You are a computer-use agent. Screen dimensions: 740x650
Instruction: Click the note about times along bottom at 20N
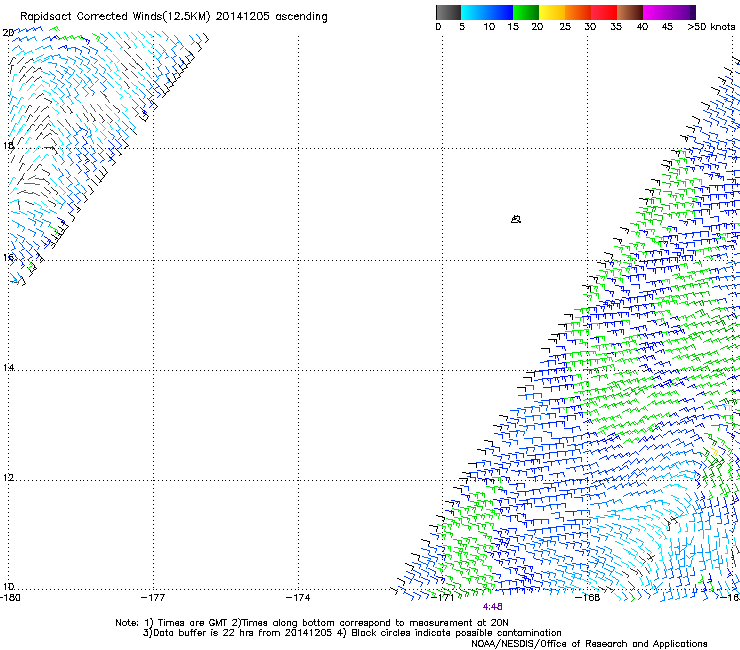click(x=370, y=623)
